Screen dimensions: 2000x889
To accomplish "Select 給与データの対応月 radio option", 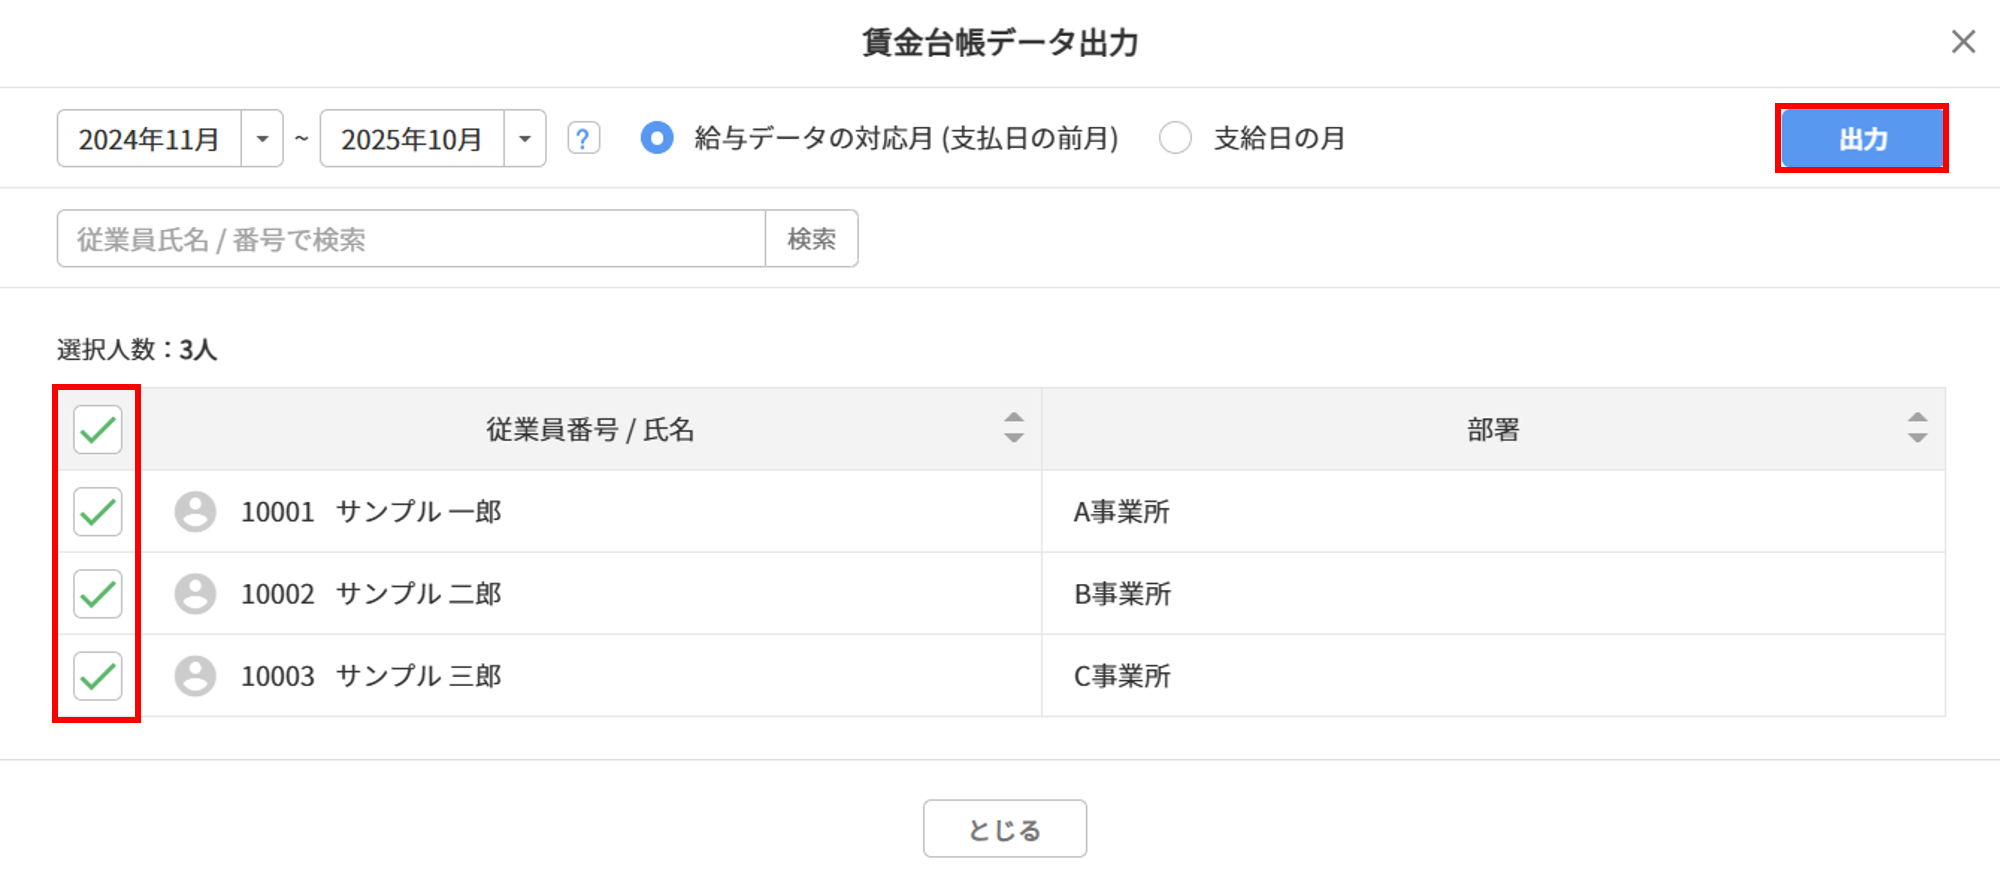I will click(657, 138).
